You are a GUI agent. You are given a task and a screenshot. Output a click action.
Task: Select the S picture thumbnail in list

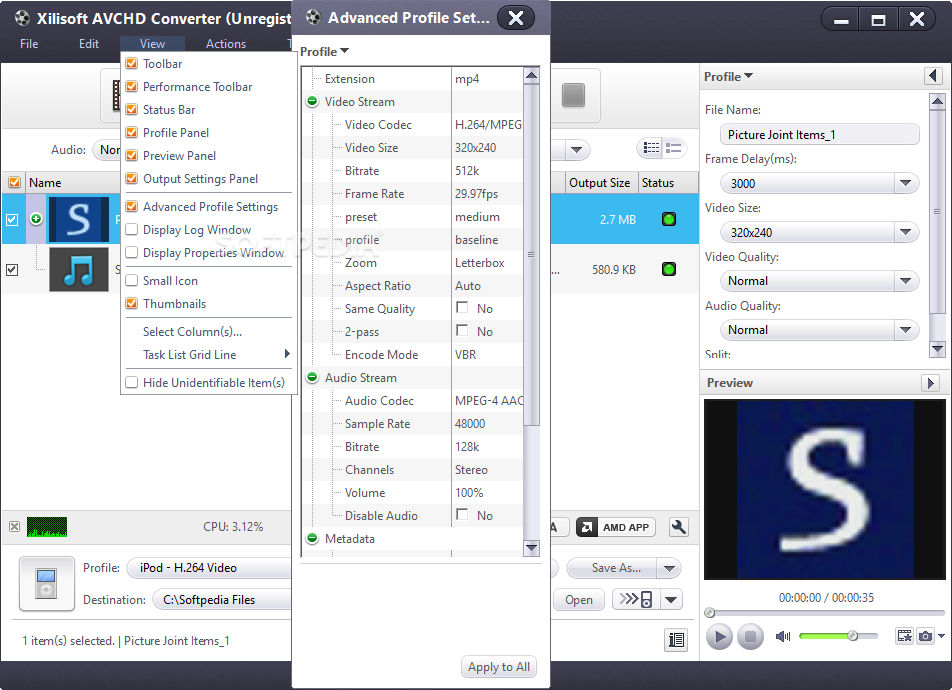(79, 219)
